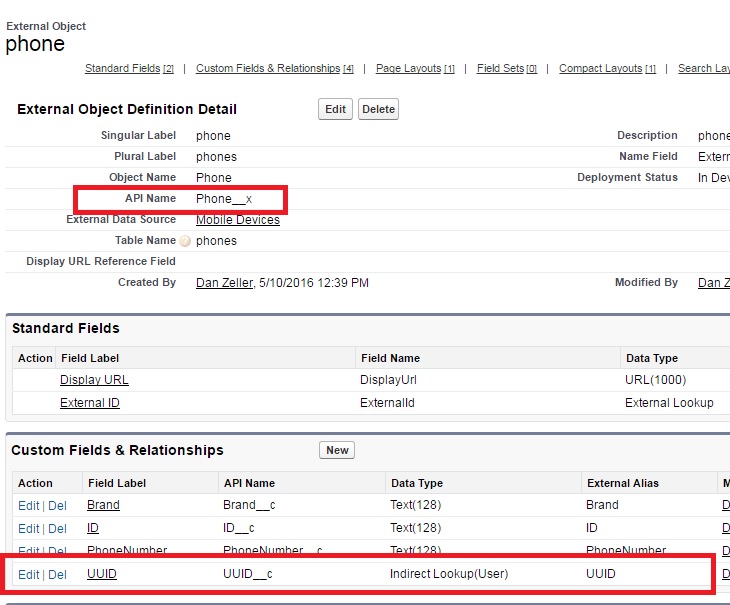This screenshot has height=605, width=730.
Task: Open Field Sets [0] link
Action: click(x=506, y=68)
